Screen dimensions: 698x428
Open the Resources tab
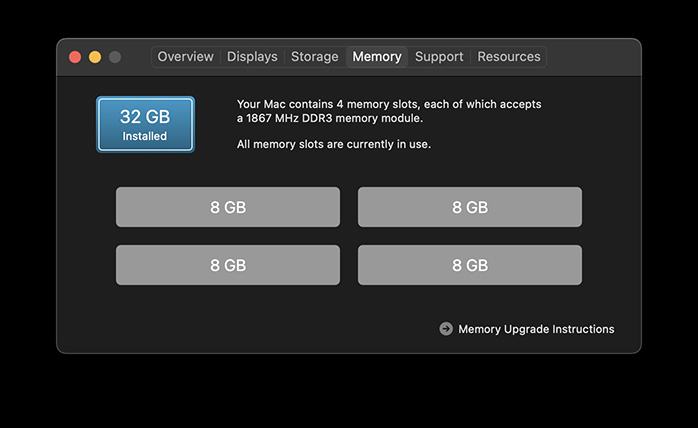coord(509,57)
